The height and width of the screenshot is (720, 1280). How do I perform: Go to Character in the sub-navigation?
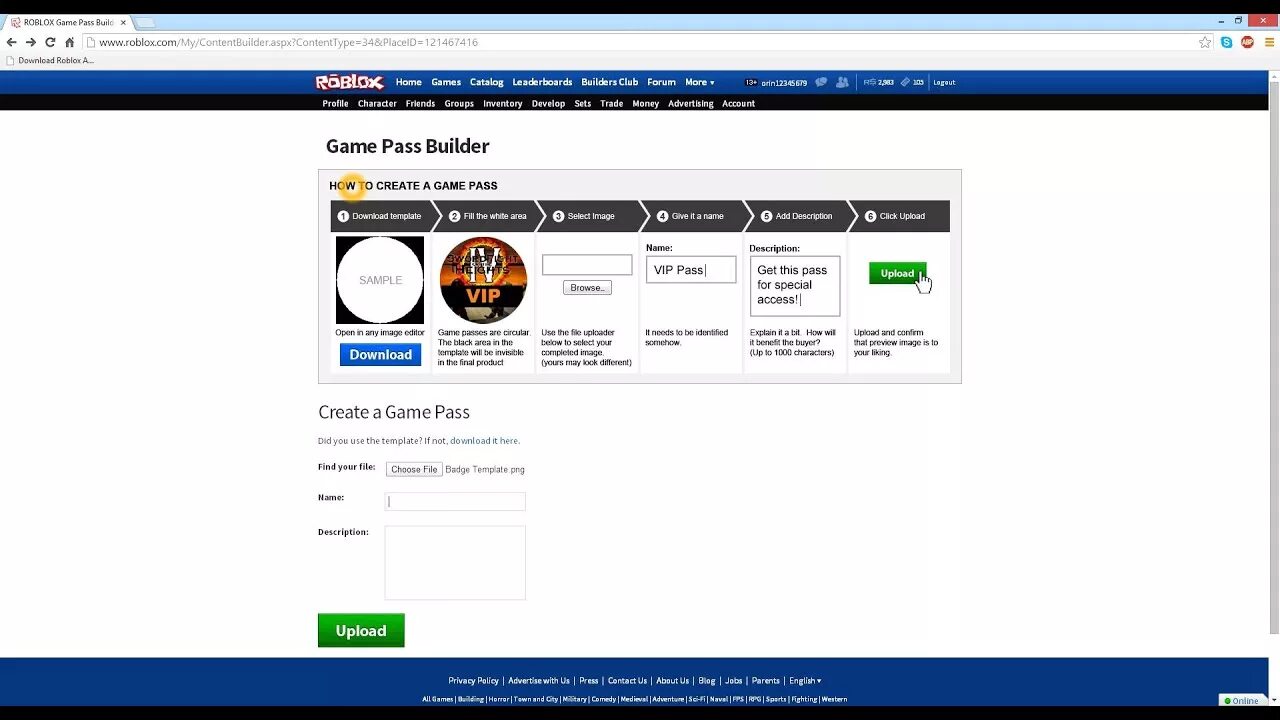[377, 103]
